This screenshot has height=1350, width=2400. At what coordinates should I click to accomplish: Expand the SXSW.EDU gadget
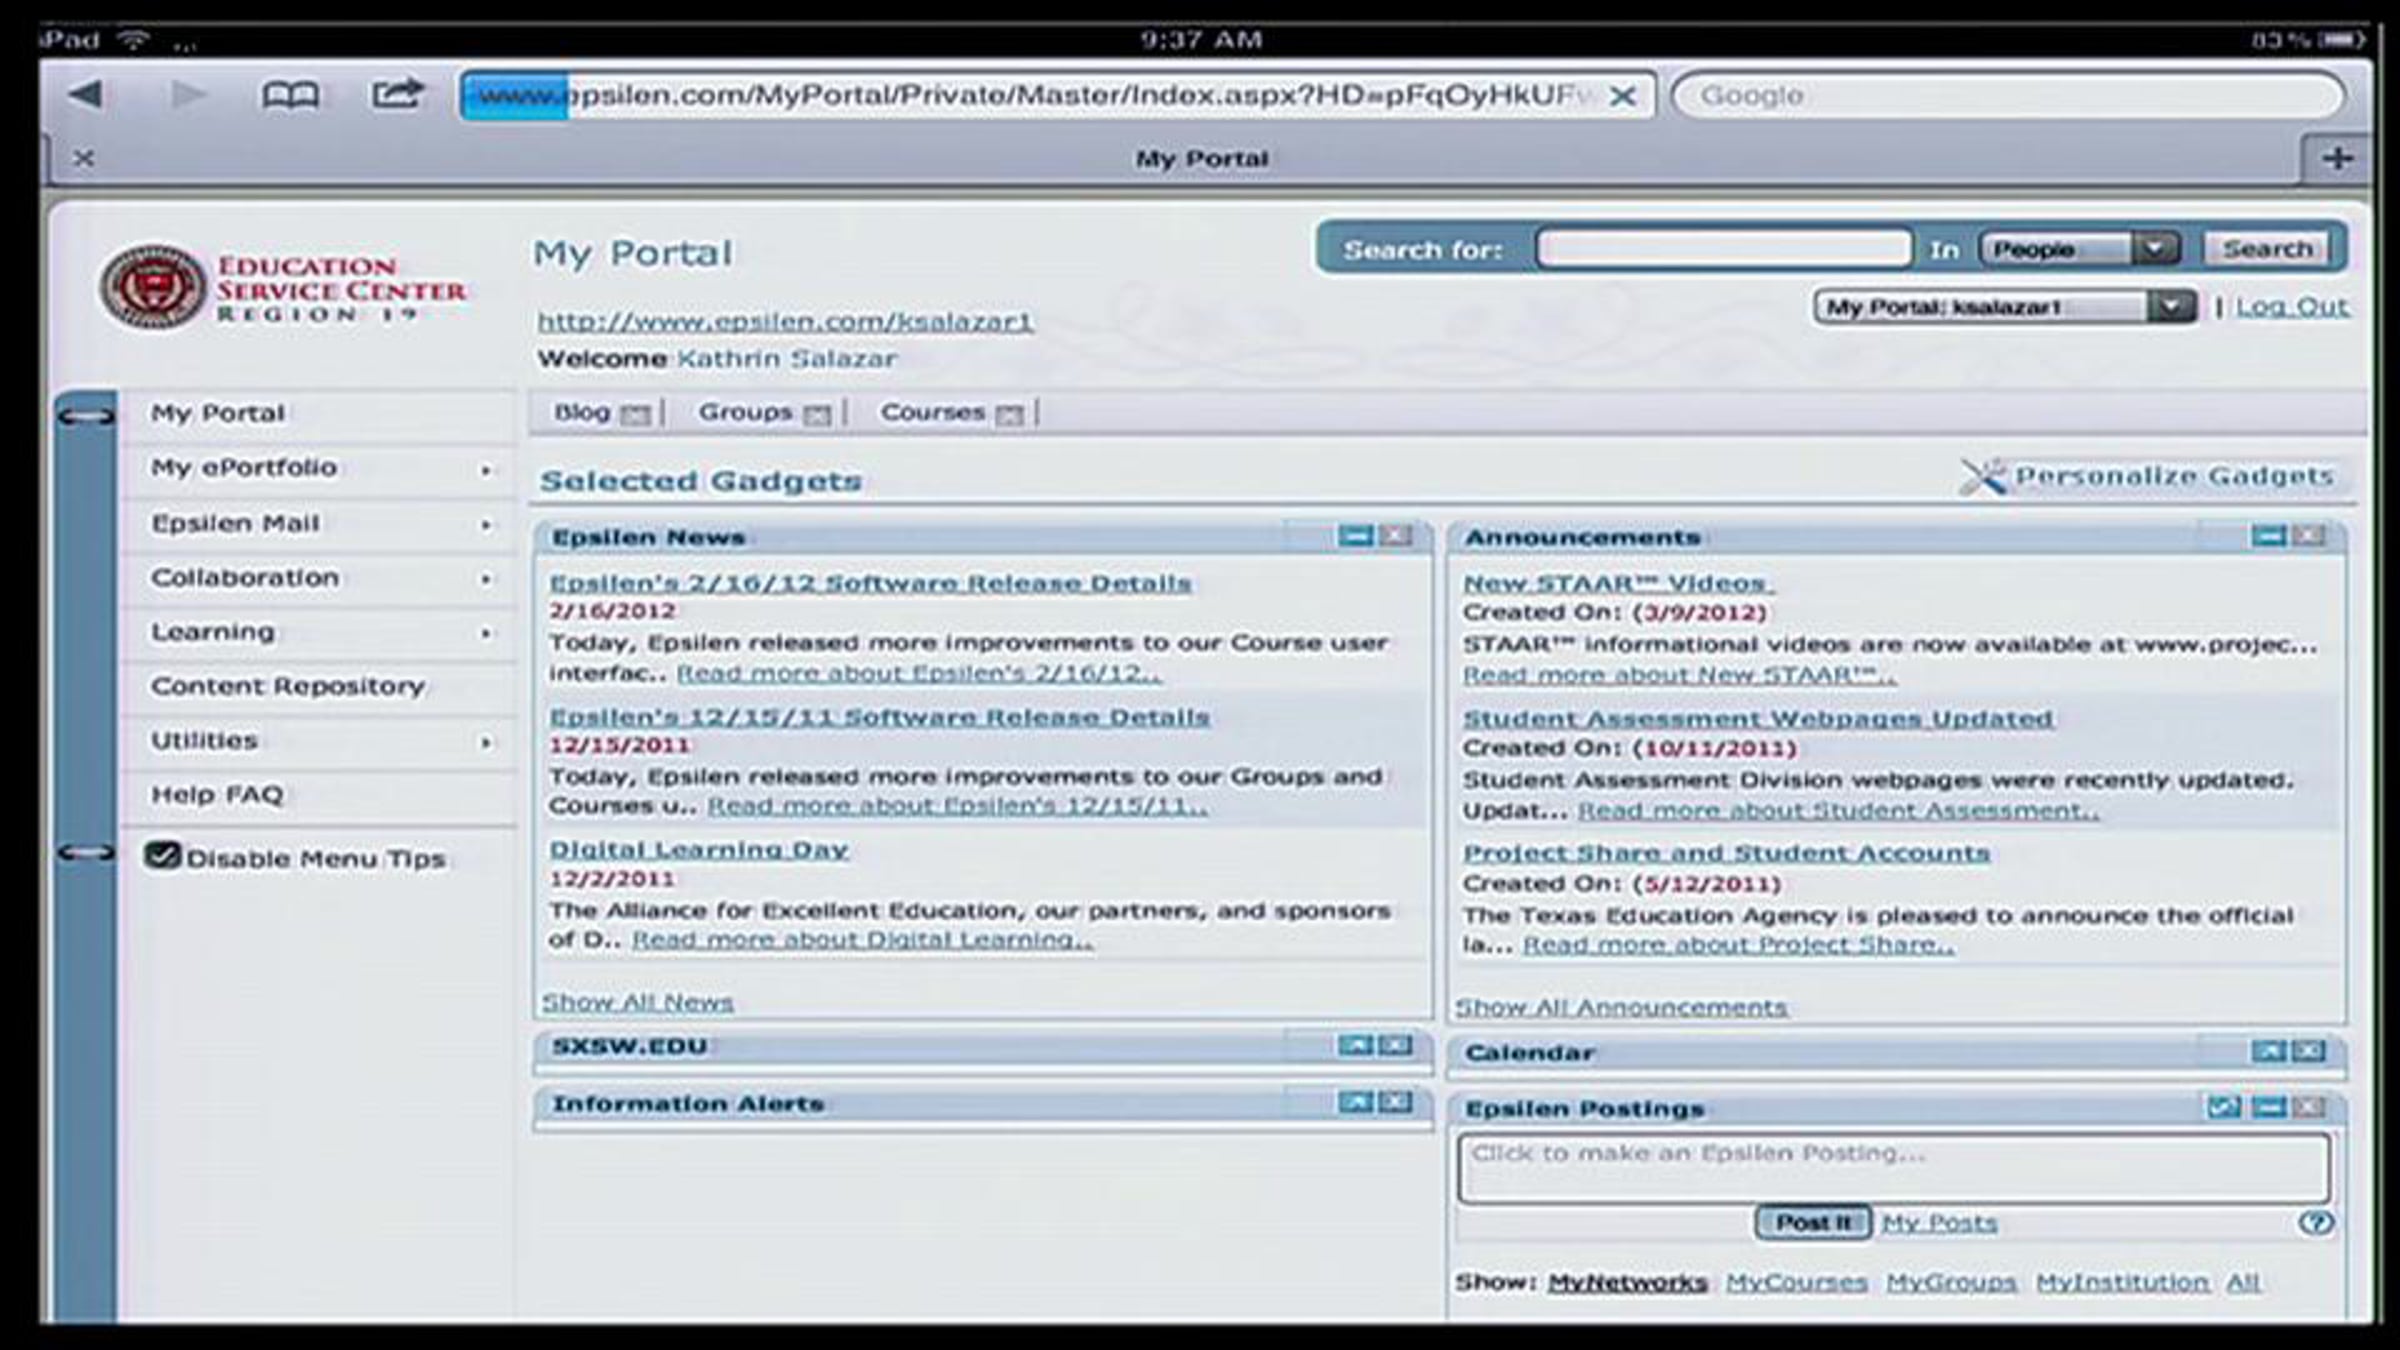(1355, 1046)
